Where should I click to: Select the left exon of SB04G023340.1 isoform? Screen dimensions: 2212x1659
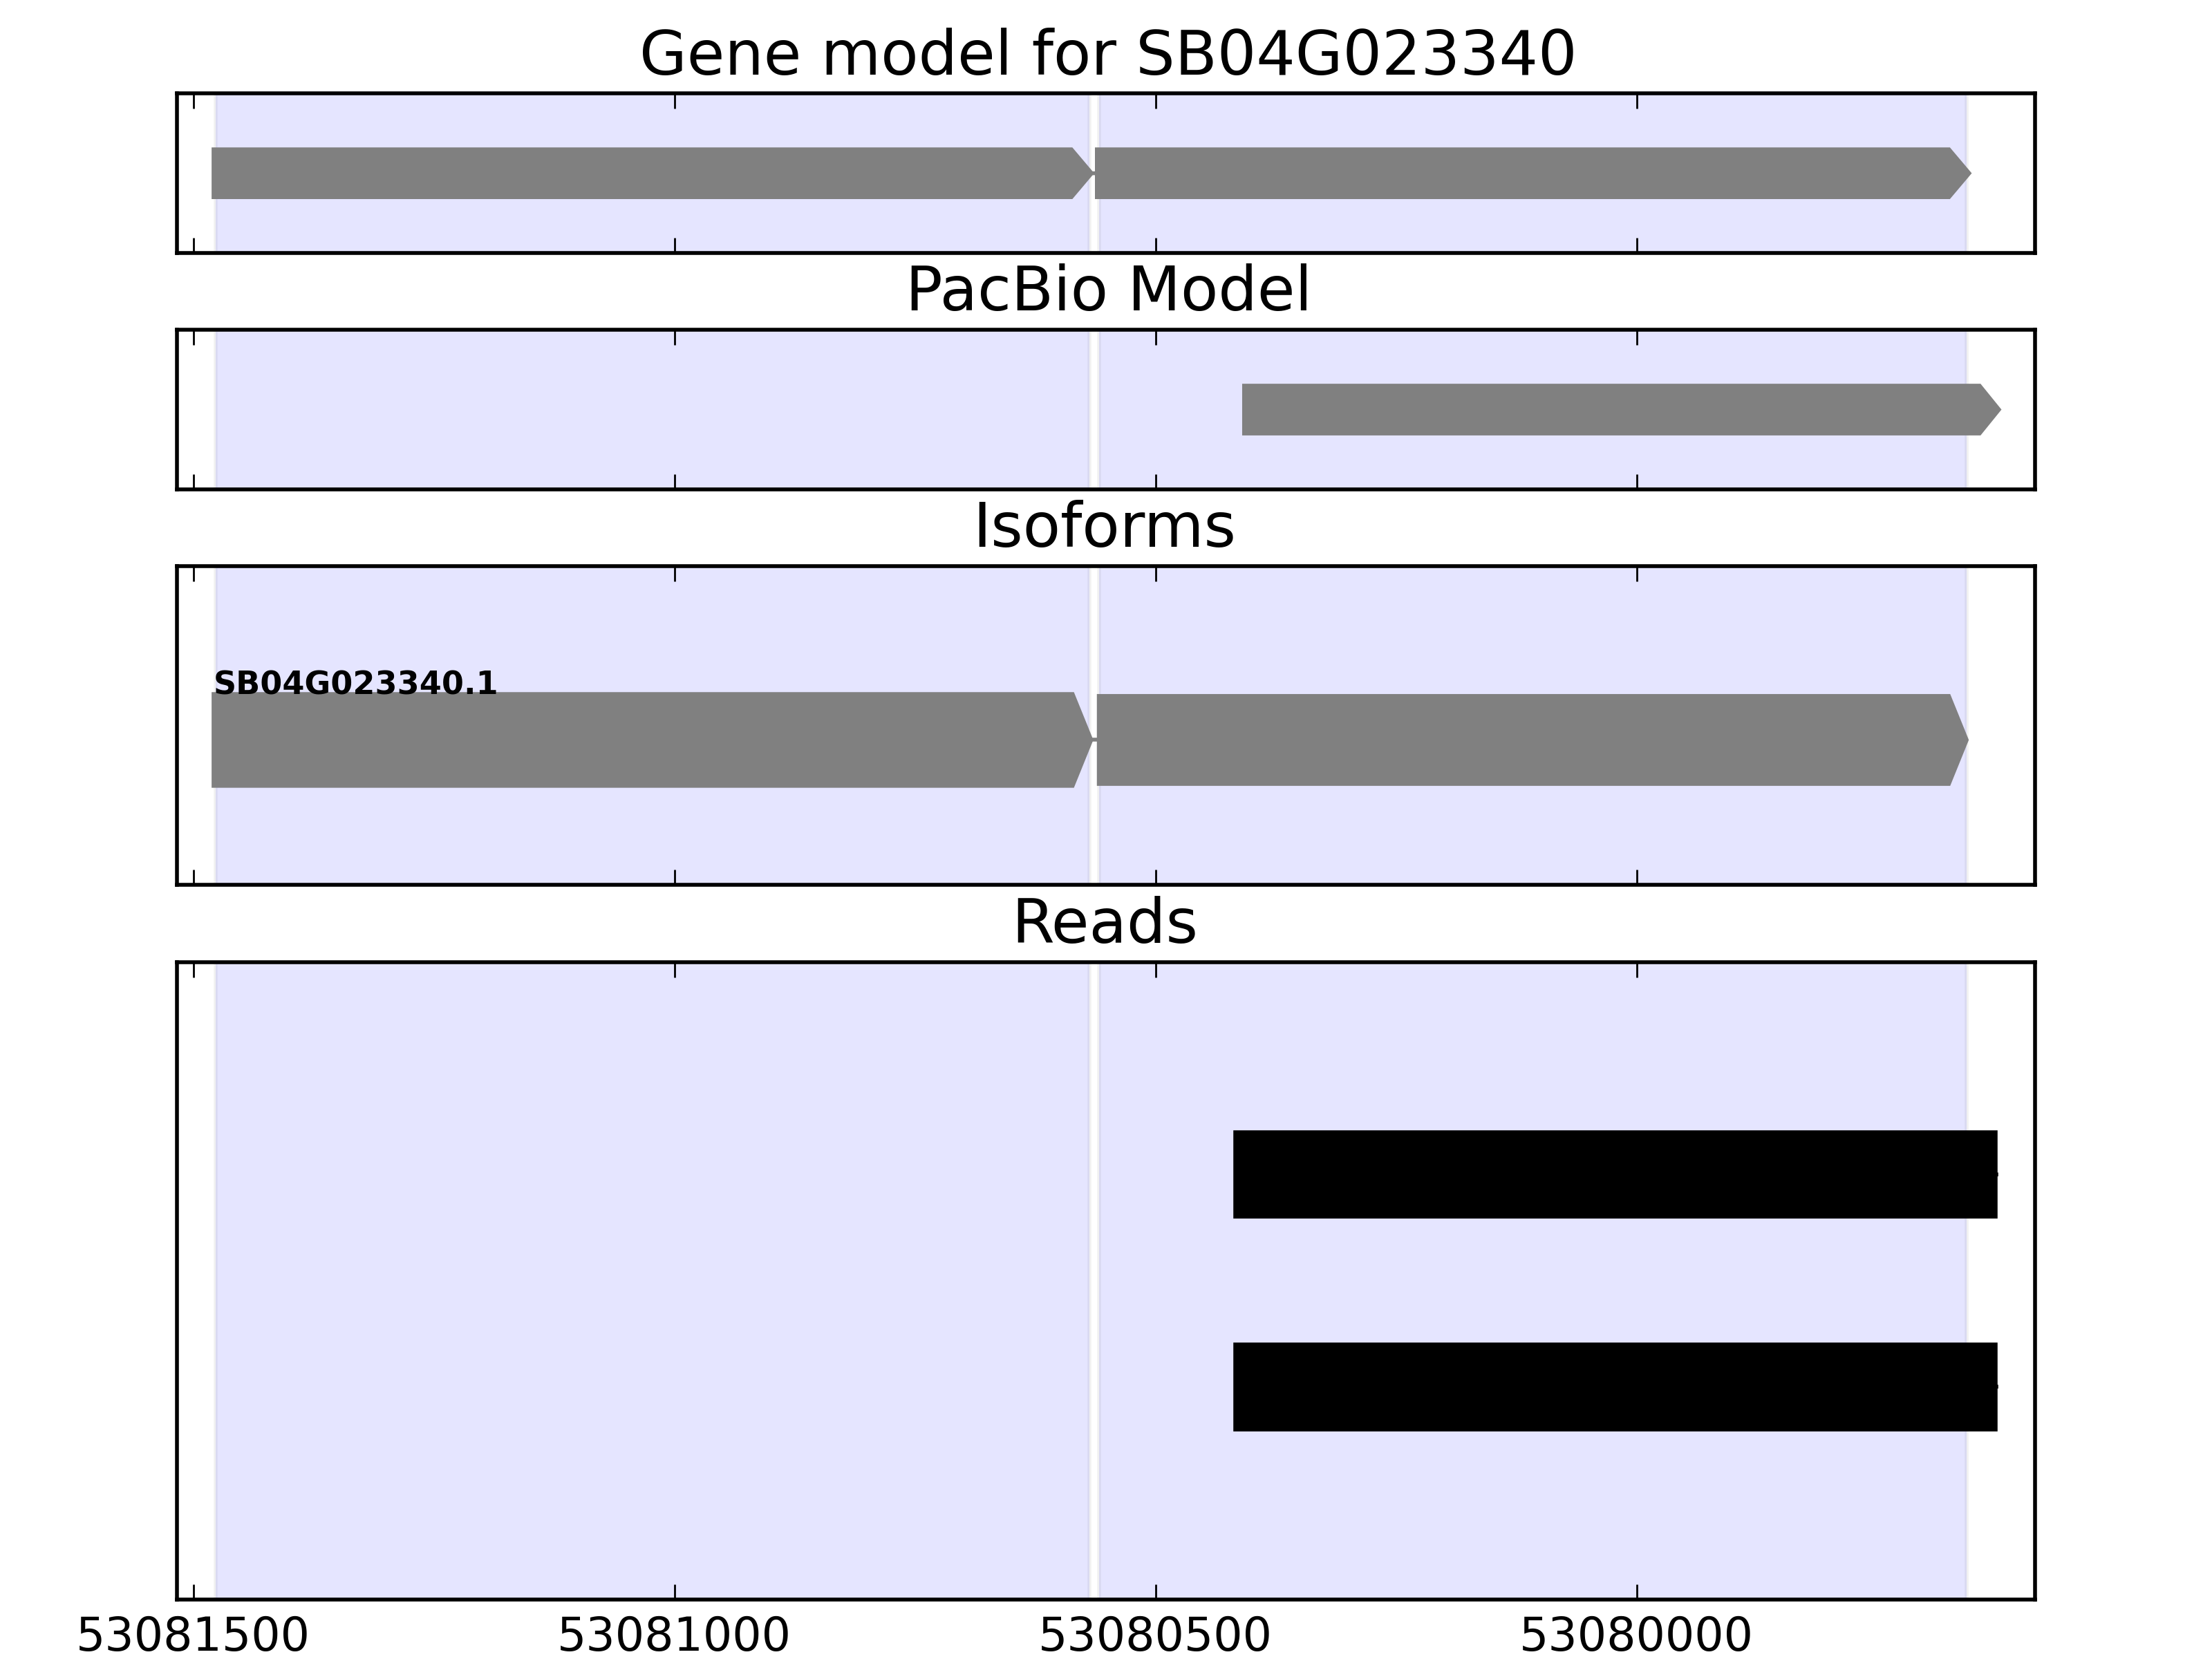click(640, 740)
